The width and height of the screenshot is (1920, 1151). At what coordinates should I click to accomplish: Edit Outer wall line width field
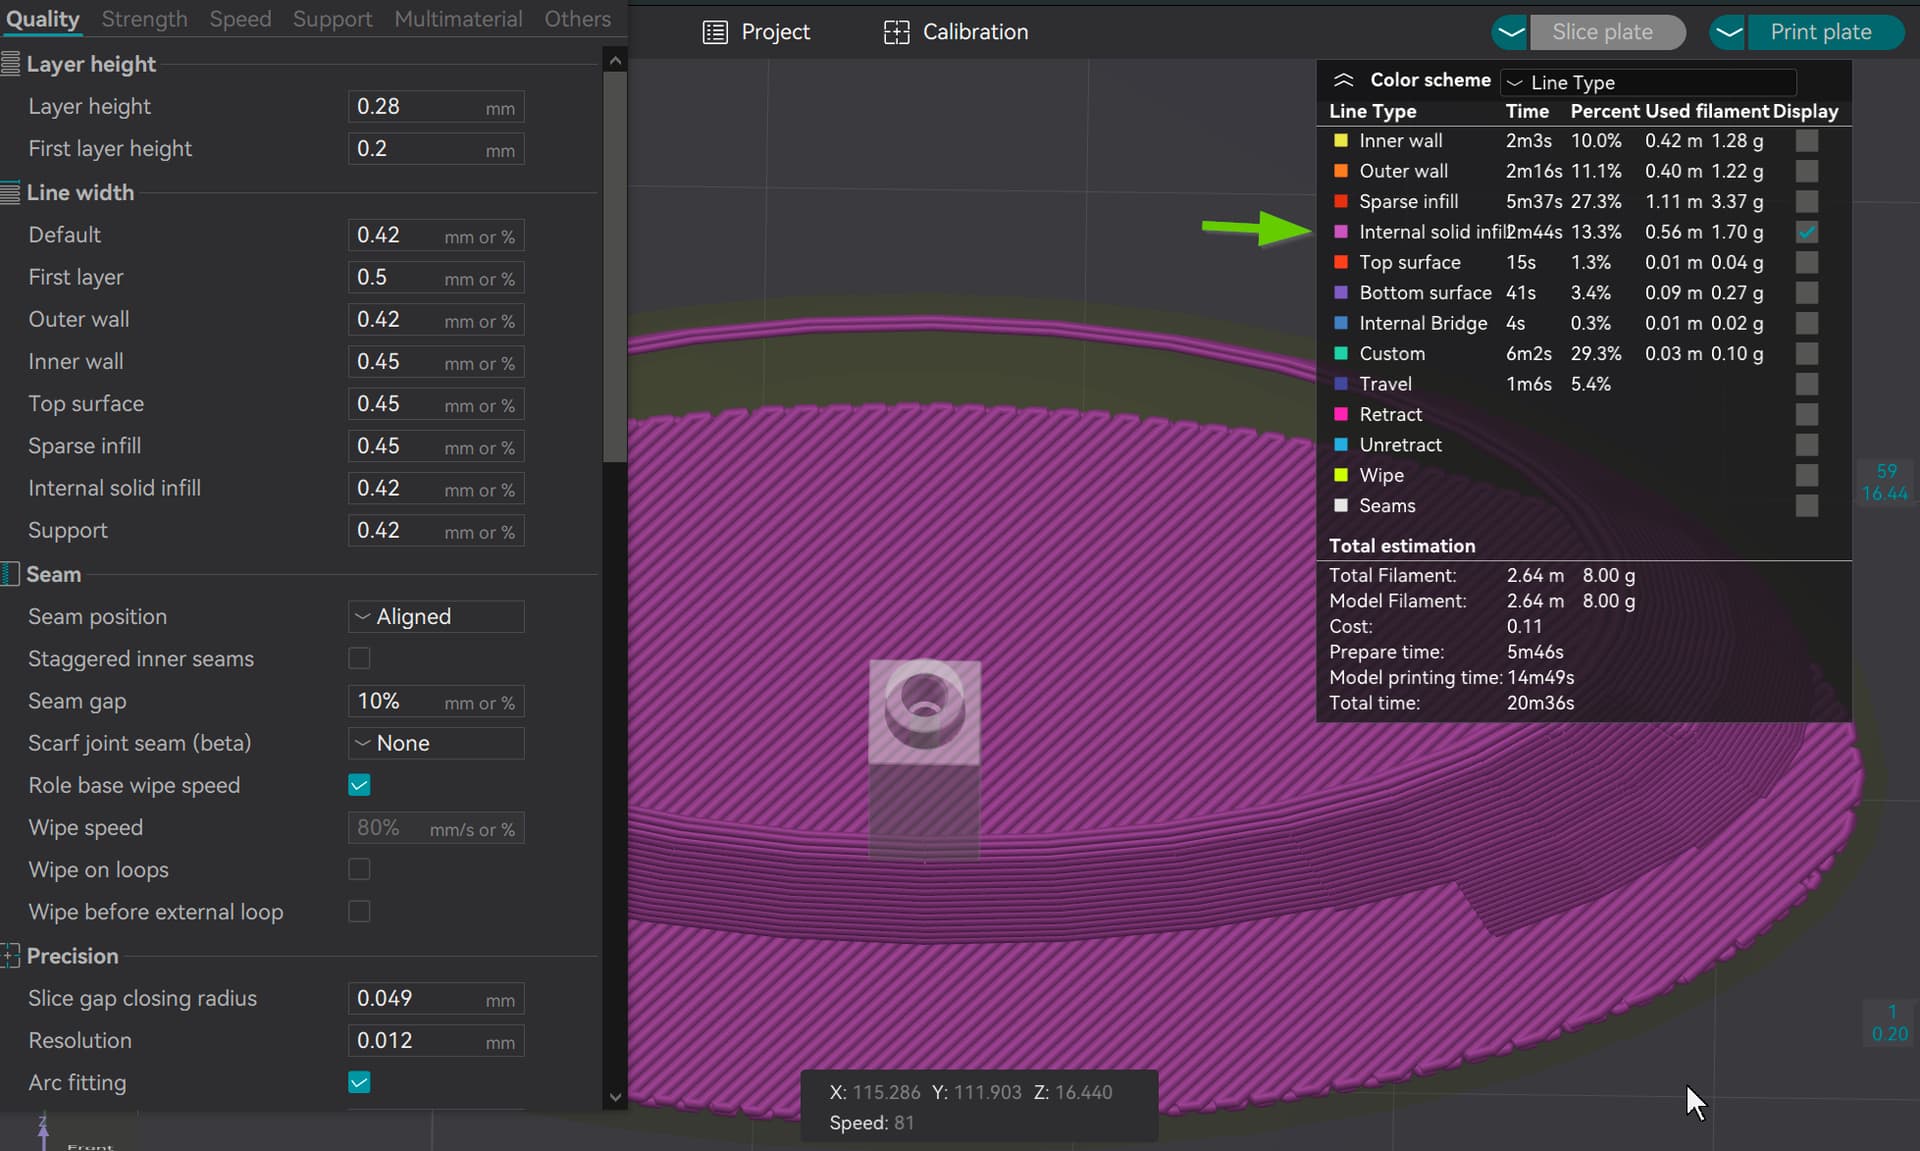pyautogui.click(x=436, y=320)
